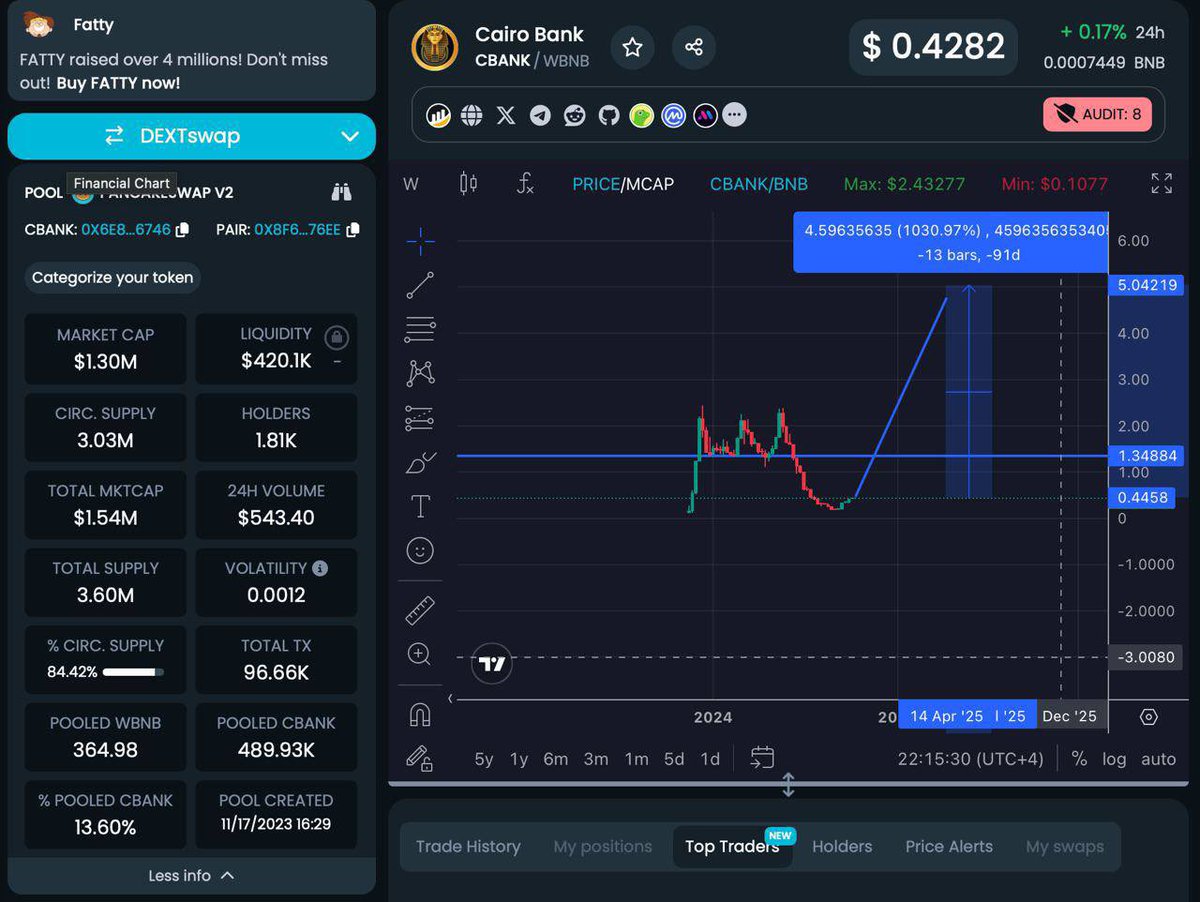Collapse the panel via Less info
Viewport: 1200px width, 902px height.
pos(191,875)
